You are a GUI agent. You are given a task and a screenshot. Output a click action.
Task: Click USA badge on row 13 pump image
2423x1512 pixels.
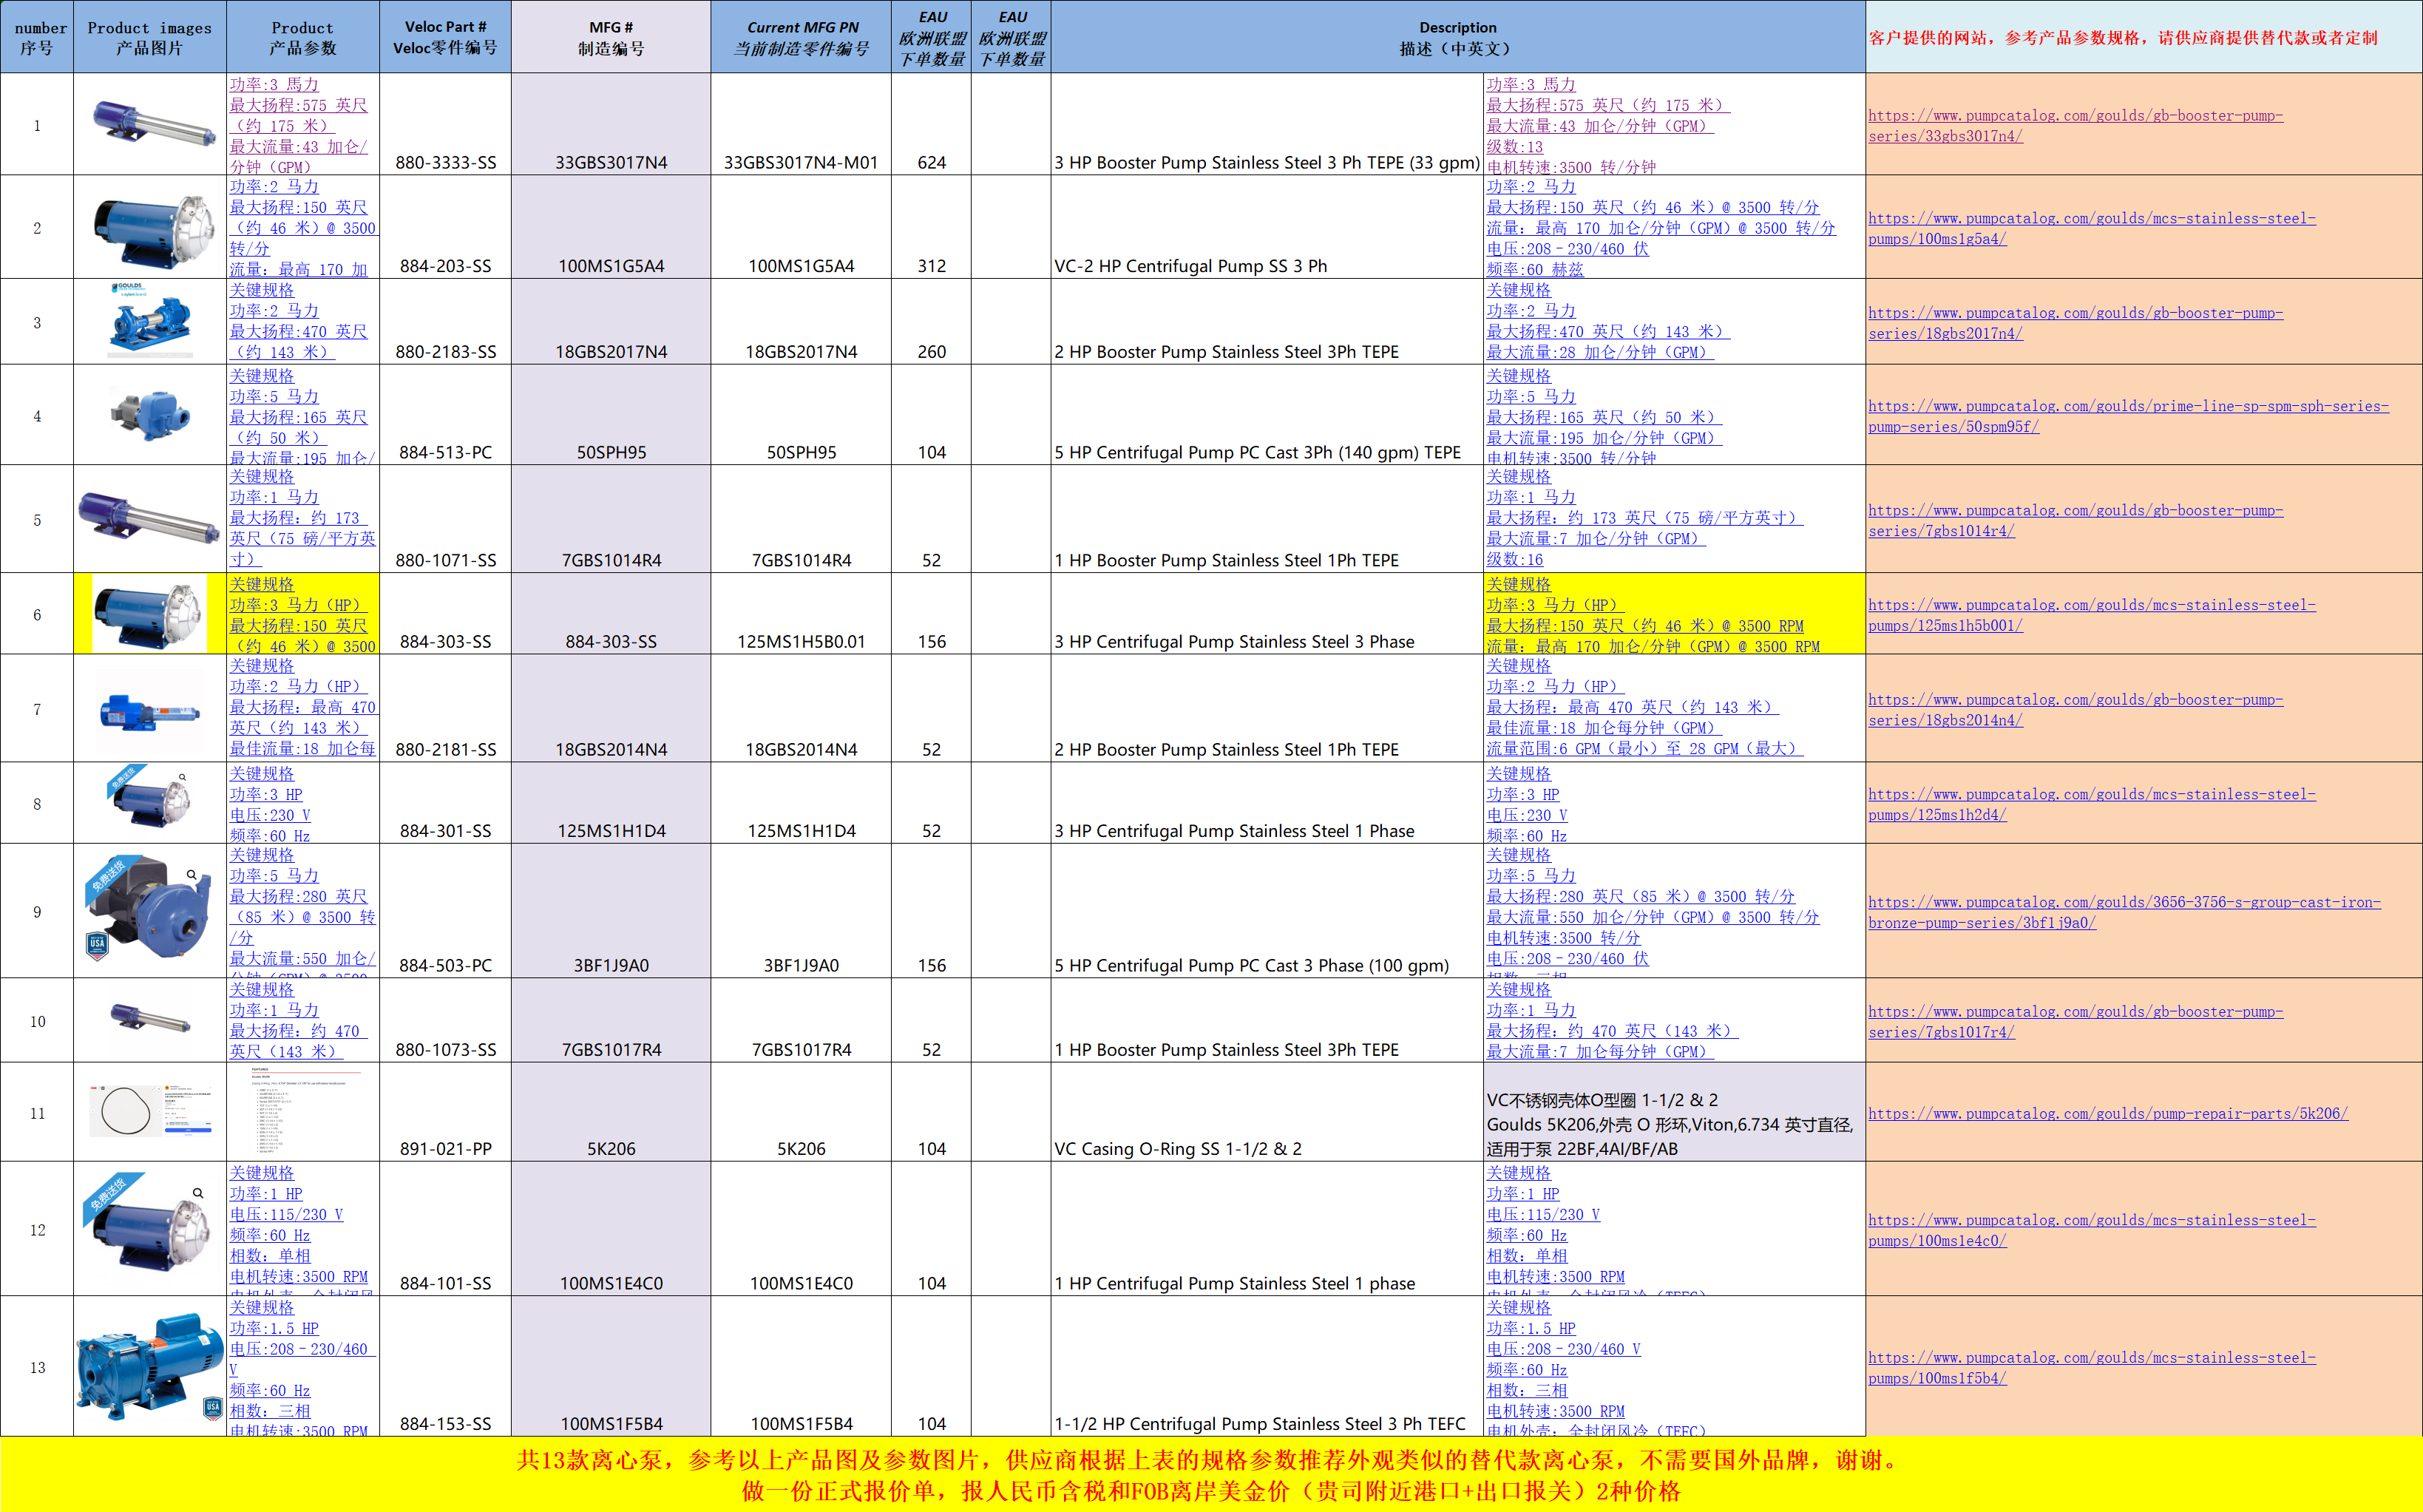point(213,1408)
